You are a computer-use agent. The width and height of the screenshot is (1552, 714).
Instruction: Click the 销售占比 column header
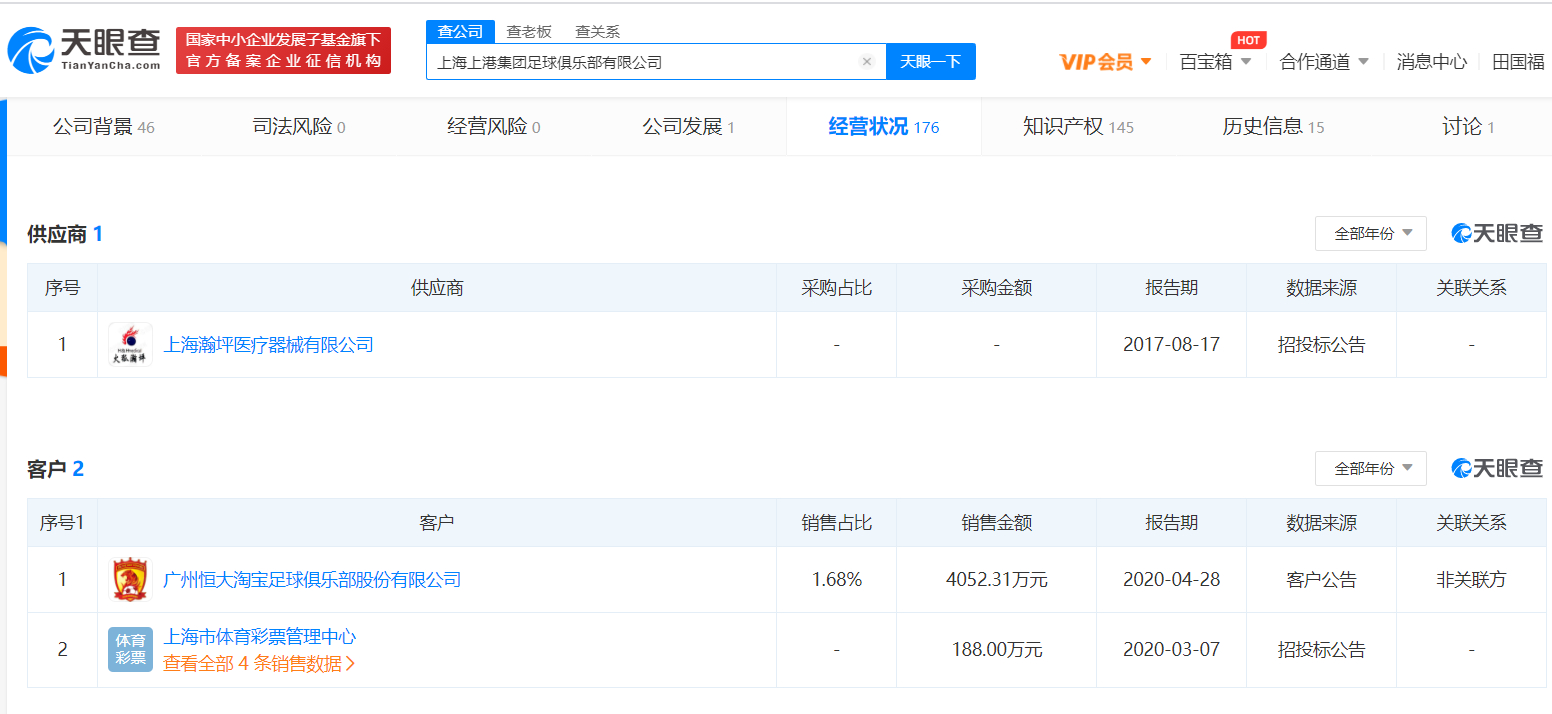[837, 523]
